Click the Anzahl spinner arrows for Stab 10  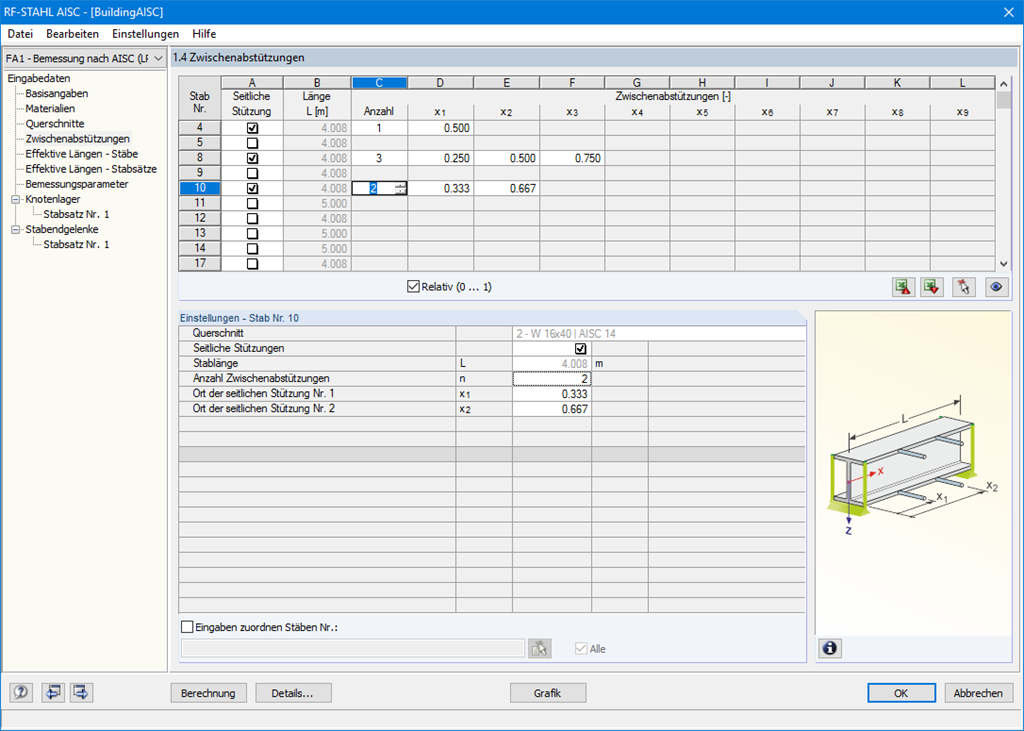tap(400, 188)
